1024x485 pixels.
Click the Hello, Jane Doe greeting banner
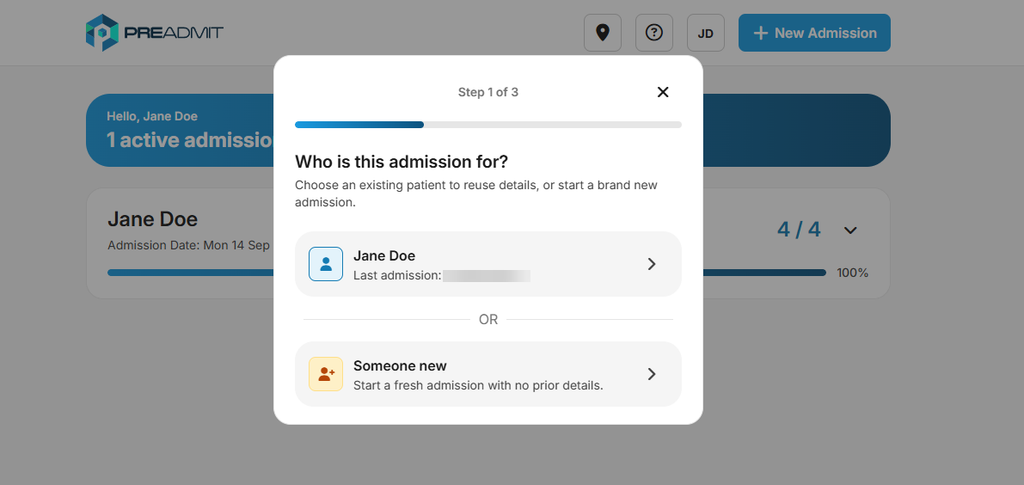pyautogui.click(x=488, y=130)
